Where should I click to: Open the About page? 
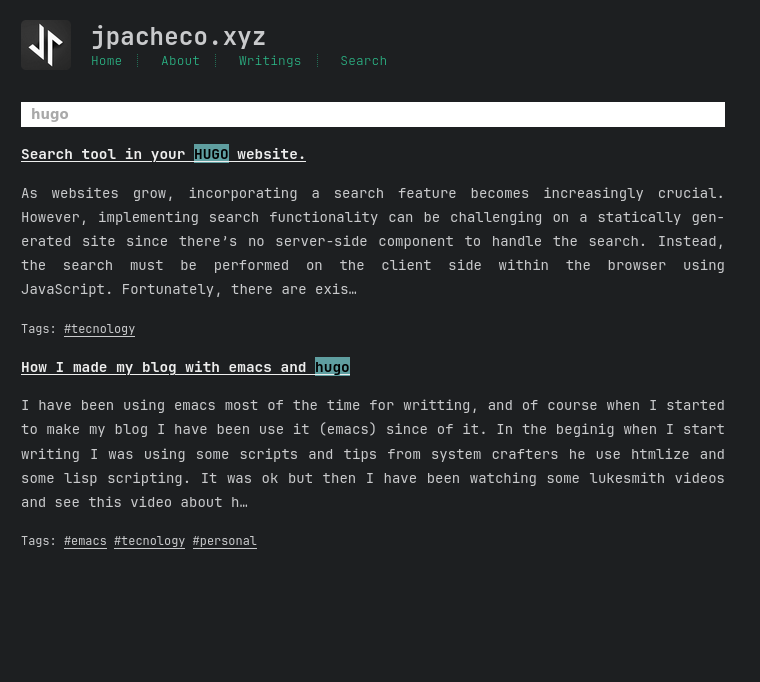(x=180, y=61)
